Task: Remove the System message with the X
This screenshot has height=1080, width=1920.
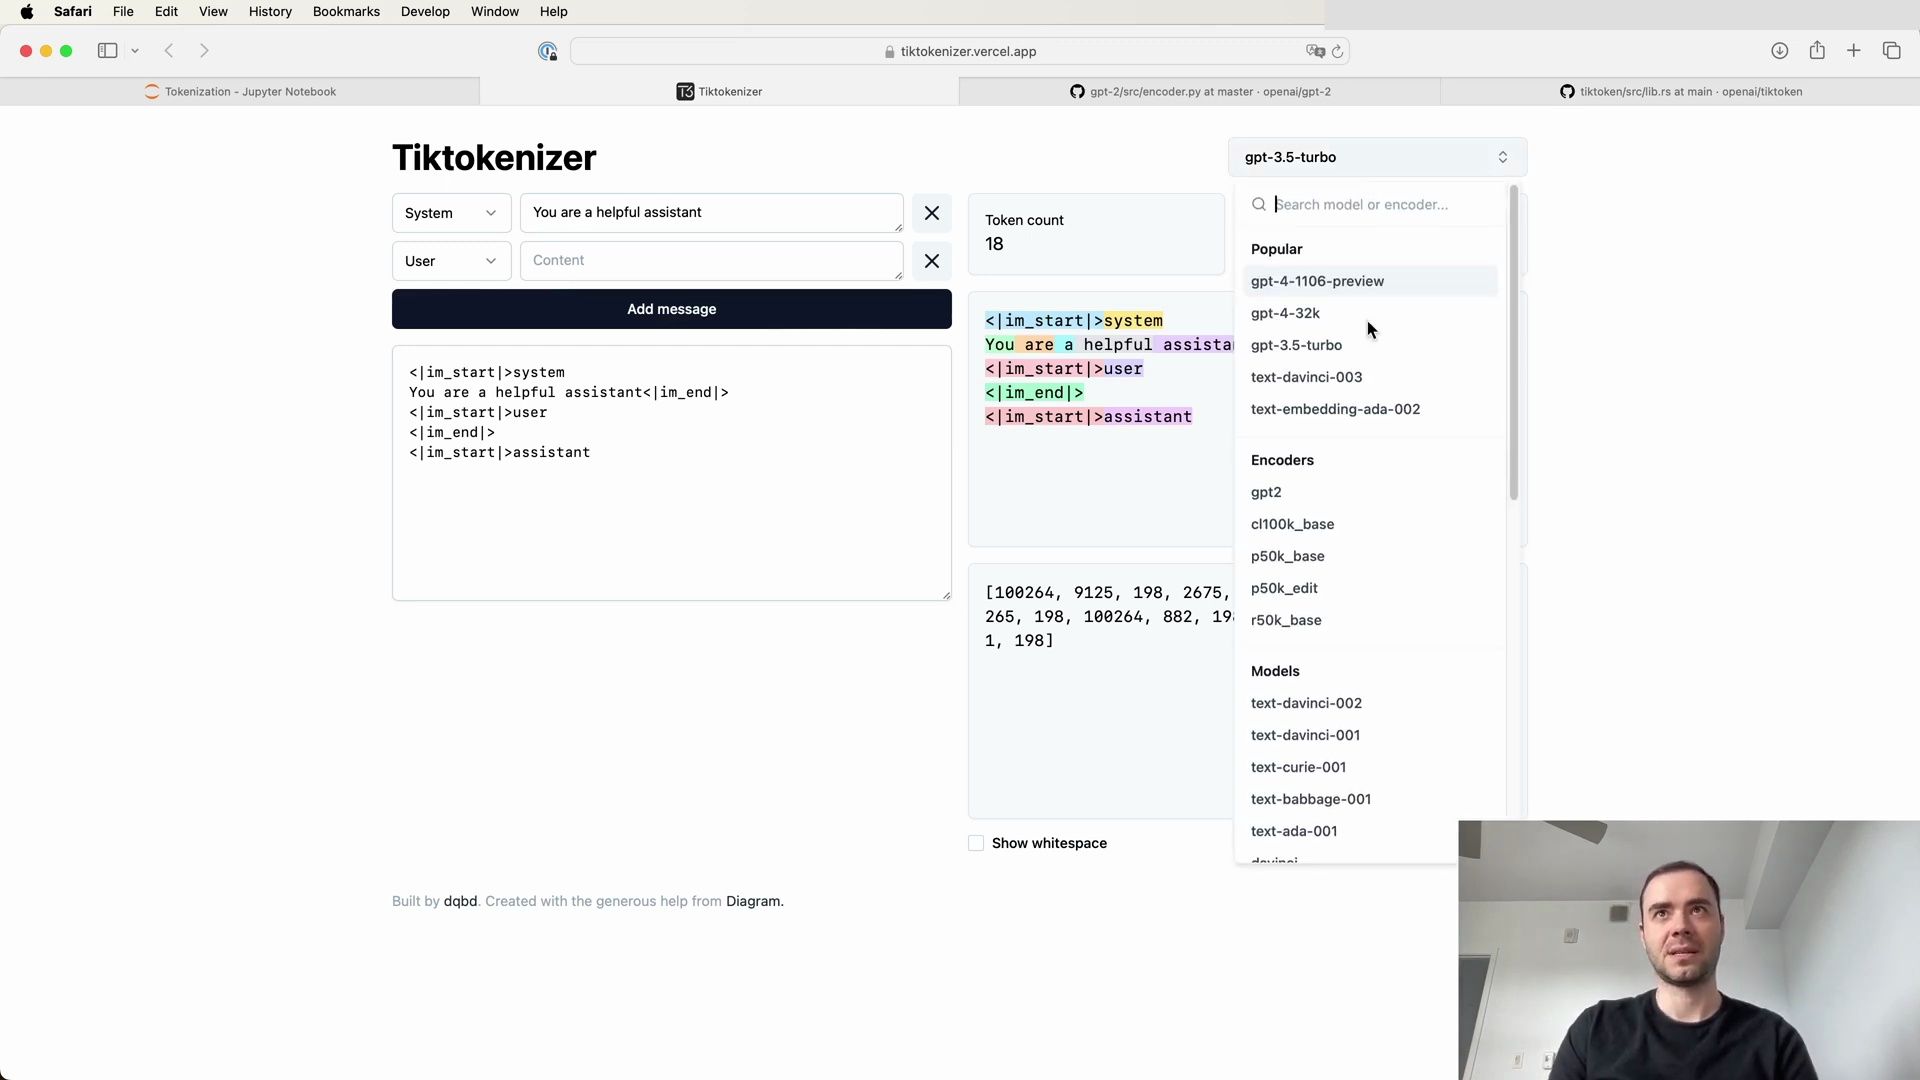Action: coord(931,213)
